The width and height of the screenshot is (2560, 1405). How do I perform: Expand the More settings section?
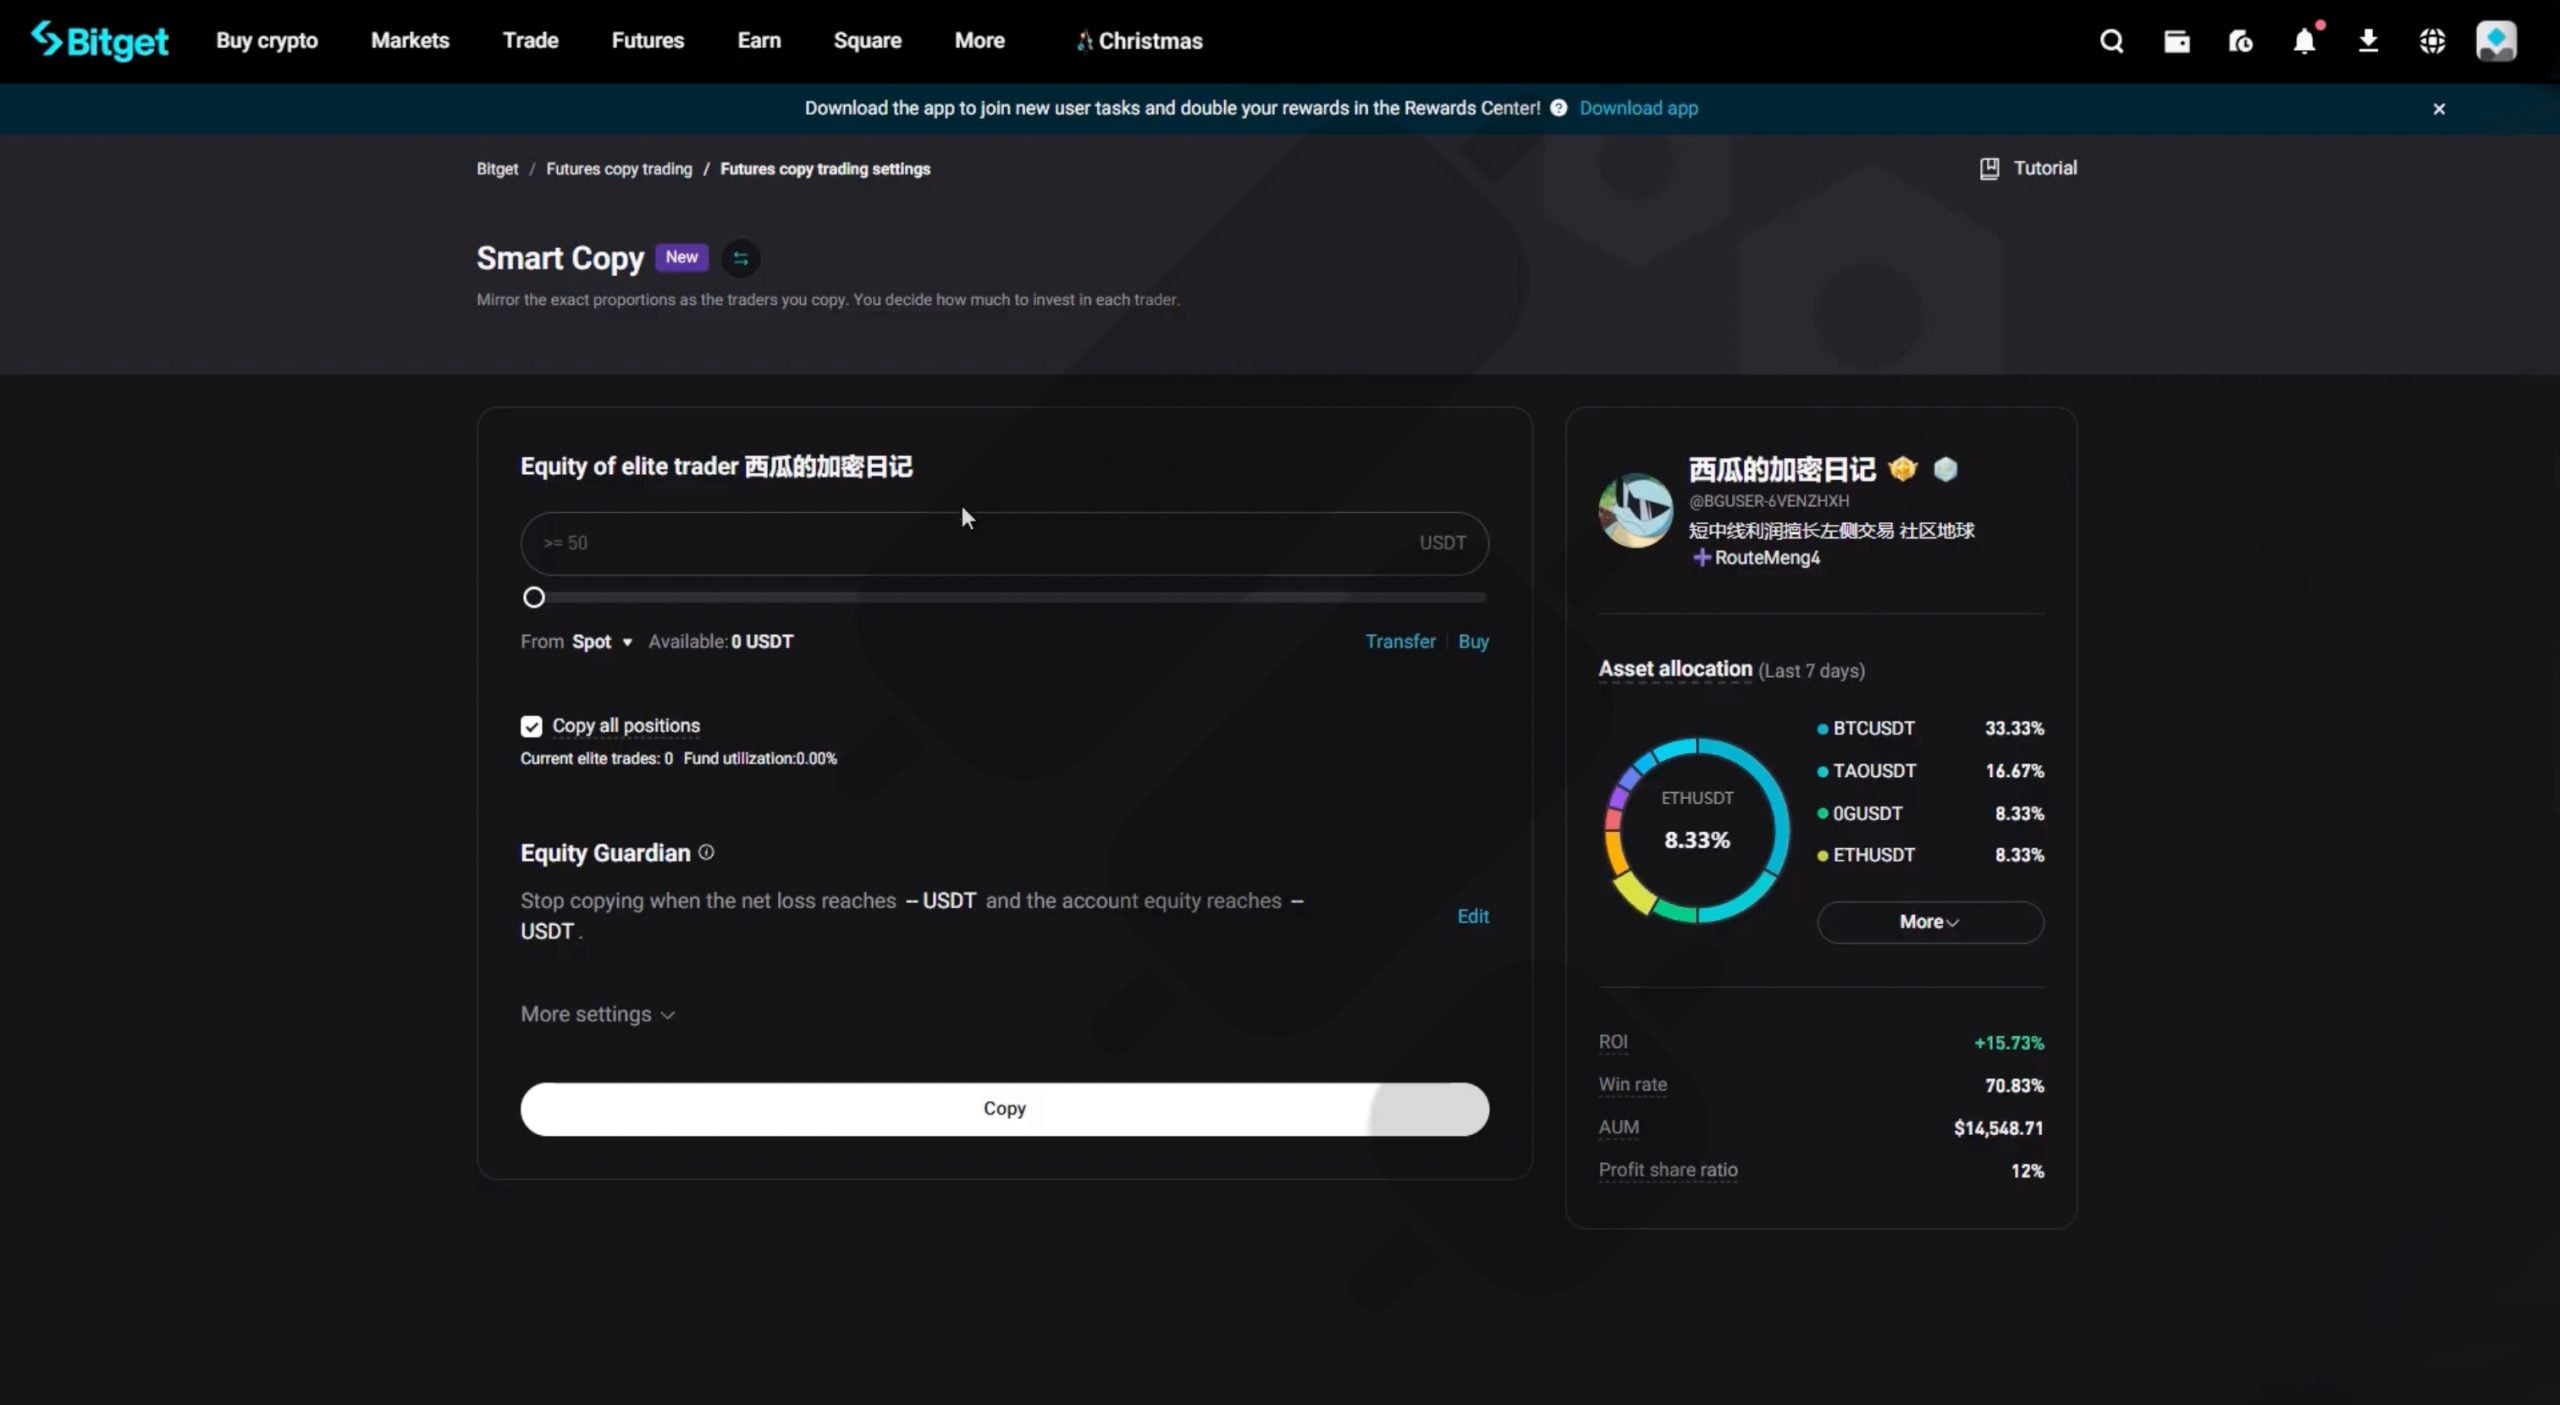pyautogui.click(x=596, y=1013)
